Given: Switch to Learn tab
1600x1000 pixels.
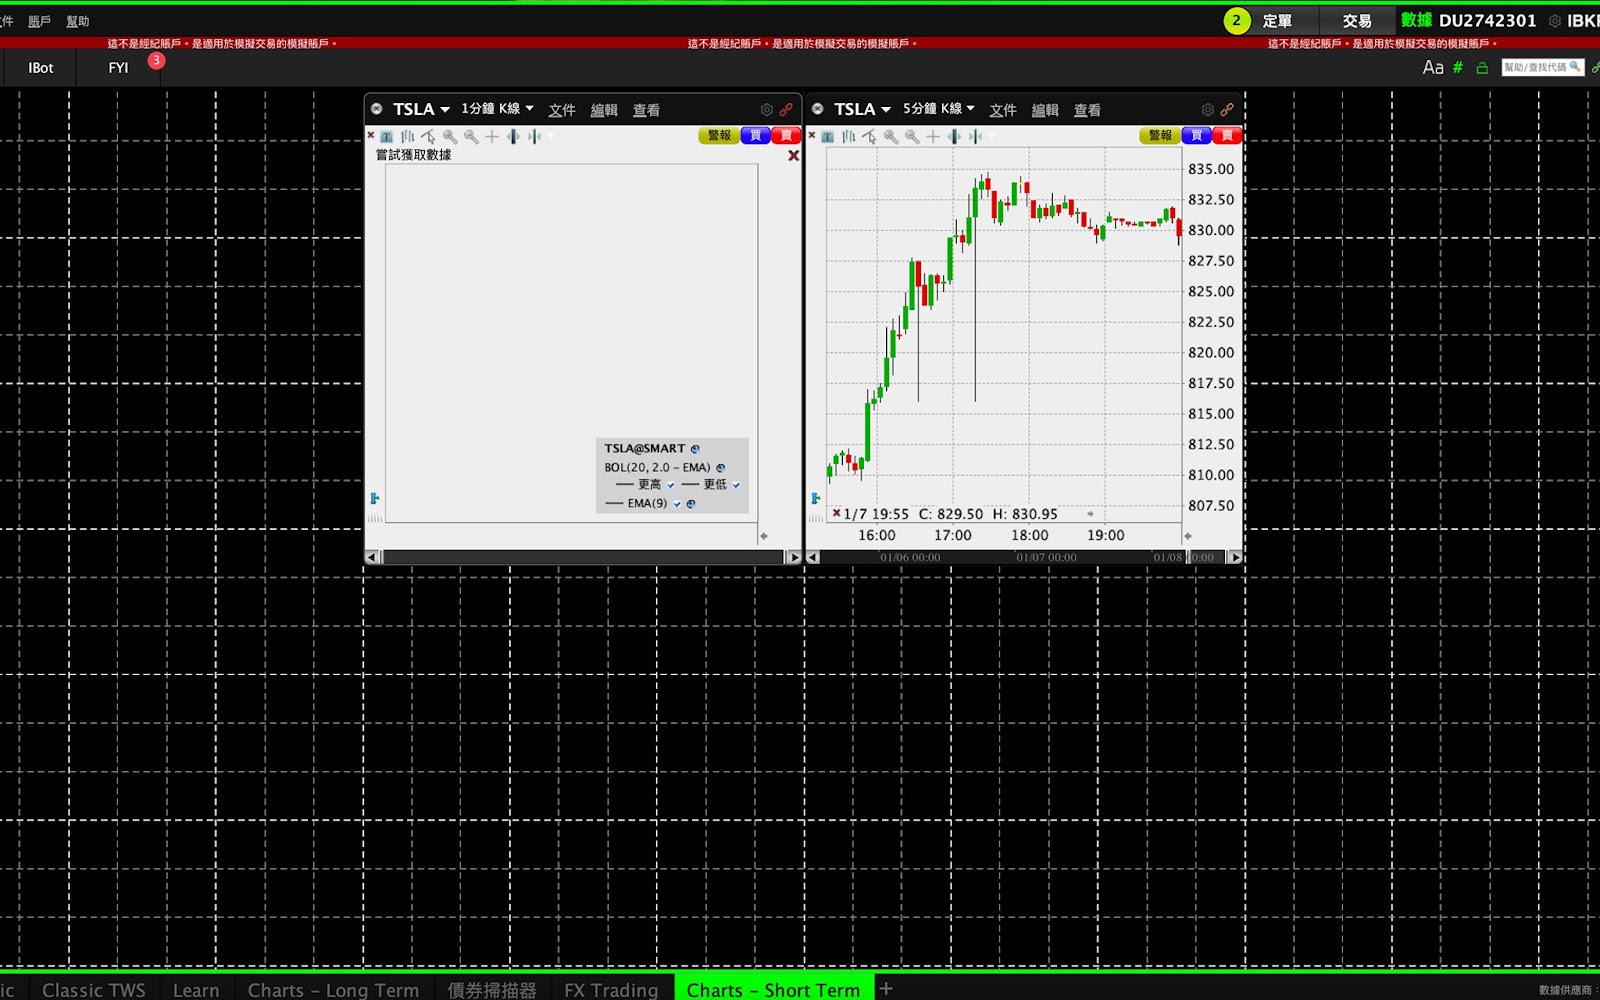Looking at the screenshot, I should 196,989.
